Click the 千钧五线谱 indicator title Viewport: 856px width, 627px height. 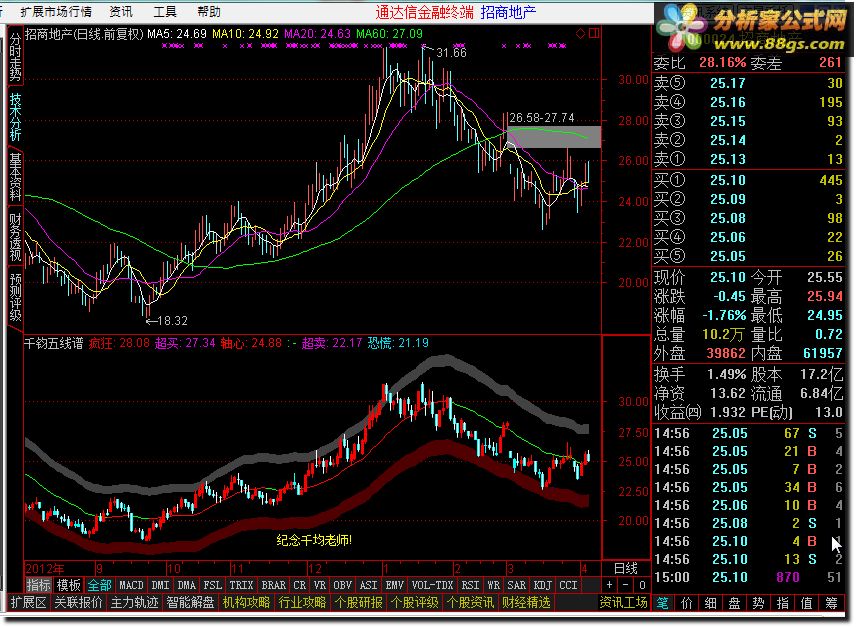point(54,343)
